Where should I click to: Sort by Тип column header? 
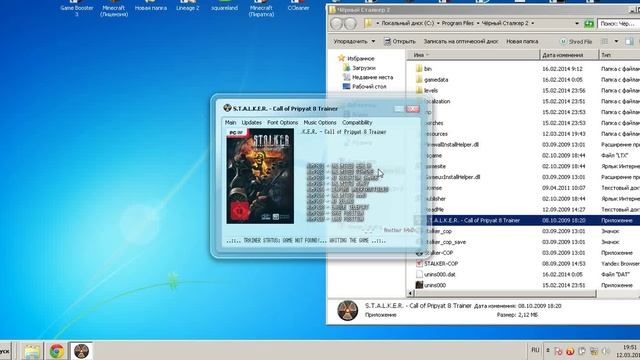pyautogui.click(x=620, y=55)
